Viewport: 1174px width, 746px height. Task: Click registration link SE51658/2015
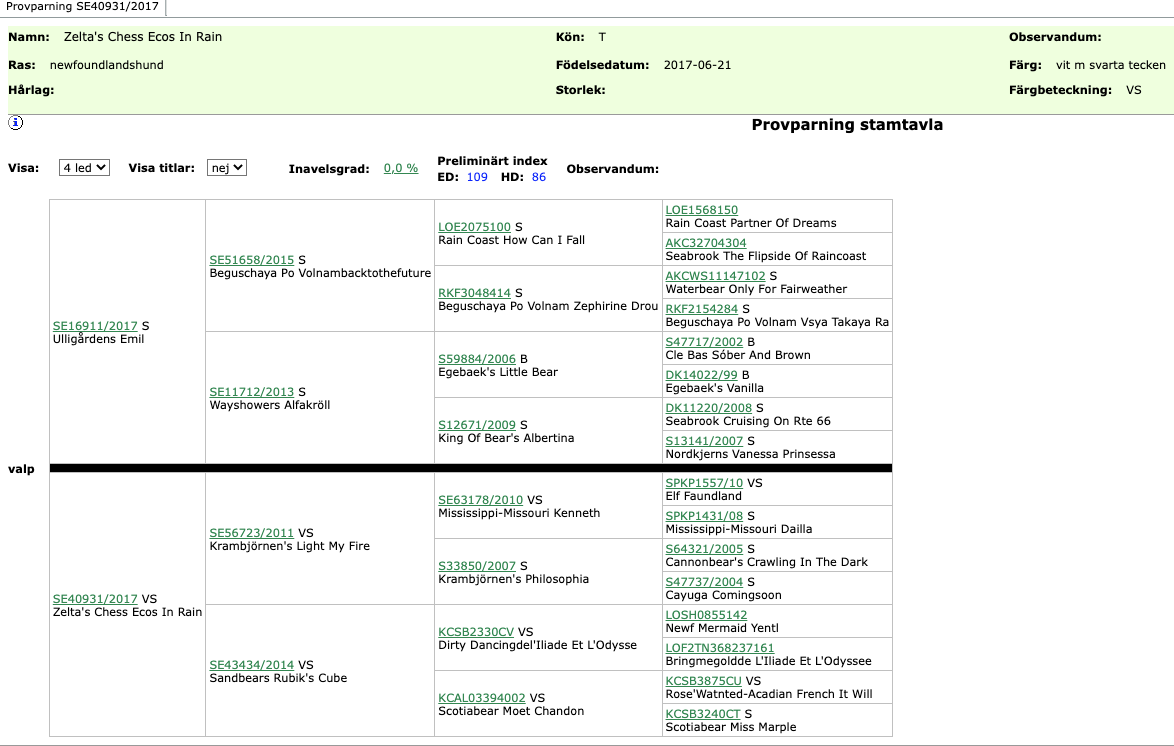coord(251,260)
